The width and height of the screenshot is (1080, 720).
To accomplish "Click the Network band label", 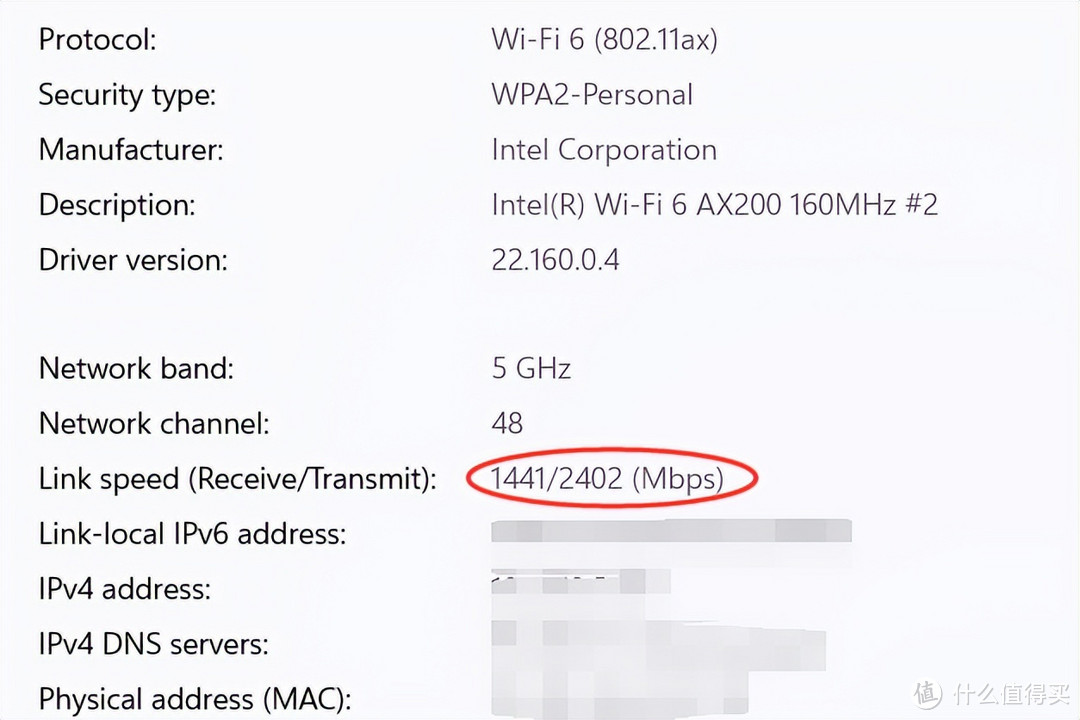I will point(136,368).
